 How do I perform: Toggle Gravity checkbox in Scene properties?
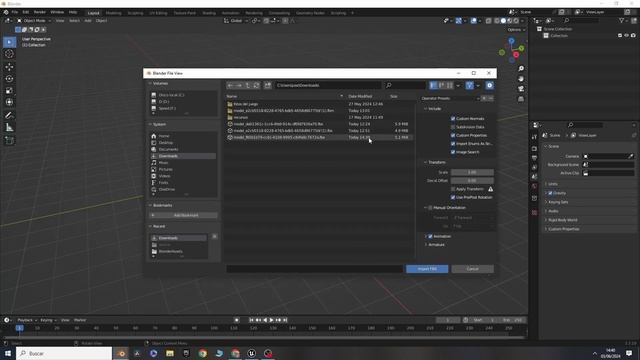point(550,193)
